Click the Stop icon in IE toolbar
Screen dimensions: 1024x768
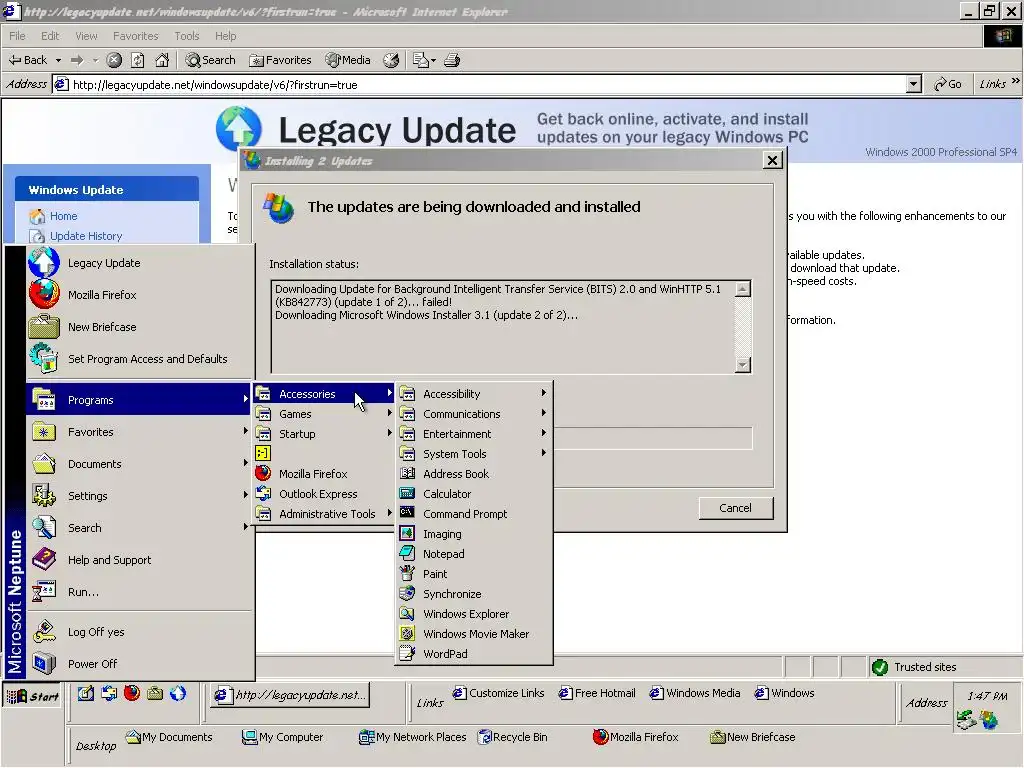[114, 60]
